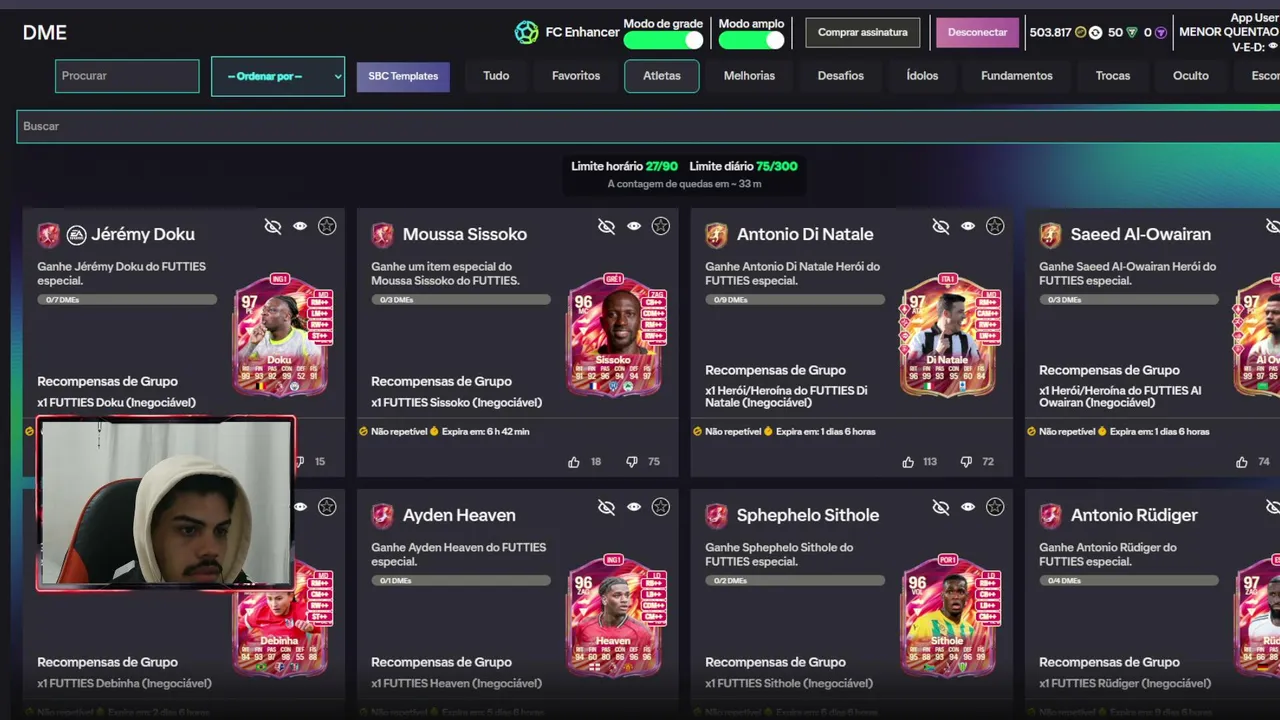Focus the Buscar input field

pyautogui.click(x=648, y=126)
